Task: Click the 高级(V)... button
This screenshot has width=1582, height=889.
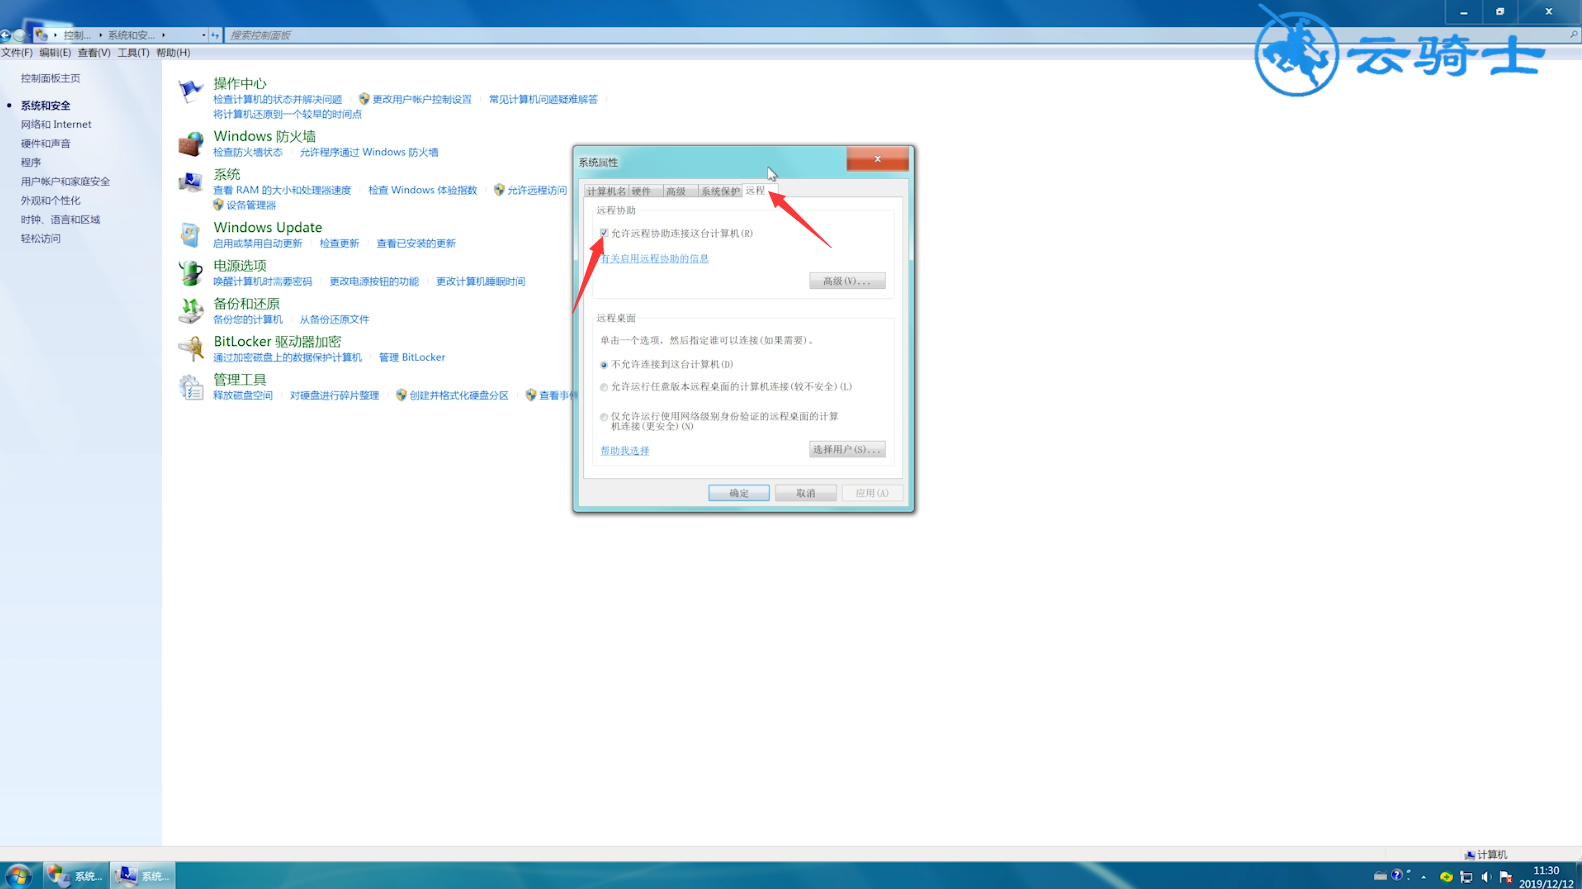Action: 847,281
